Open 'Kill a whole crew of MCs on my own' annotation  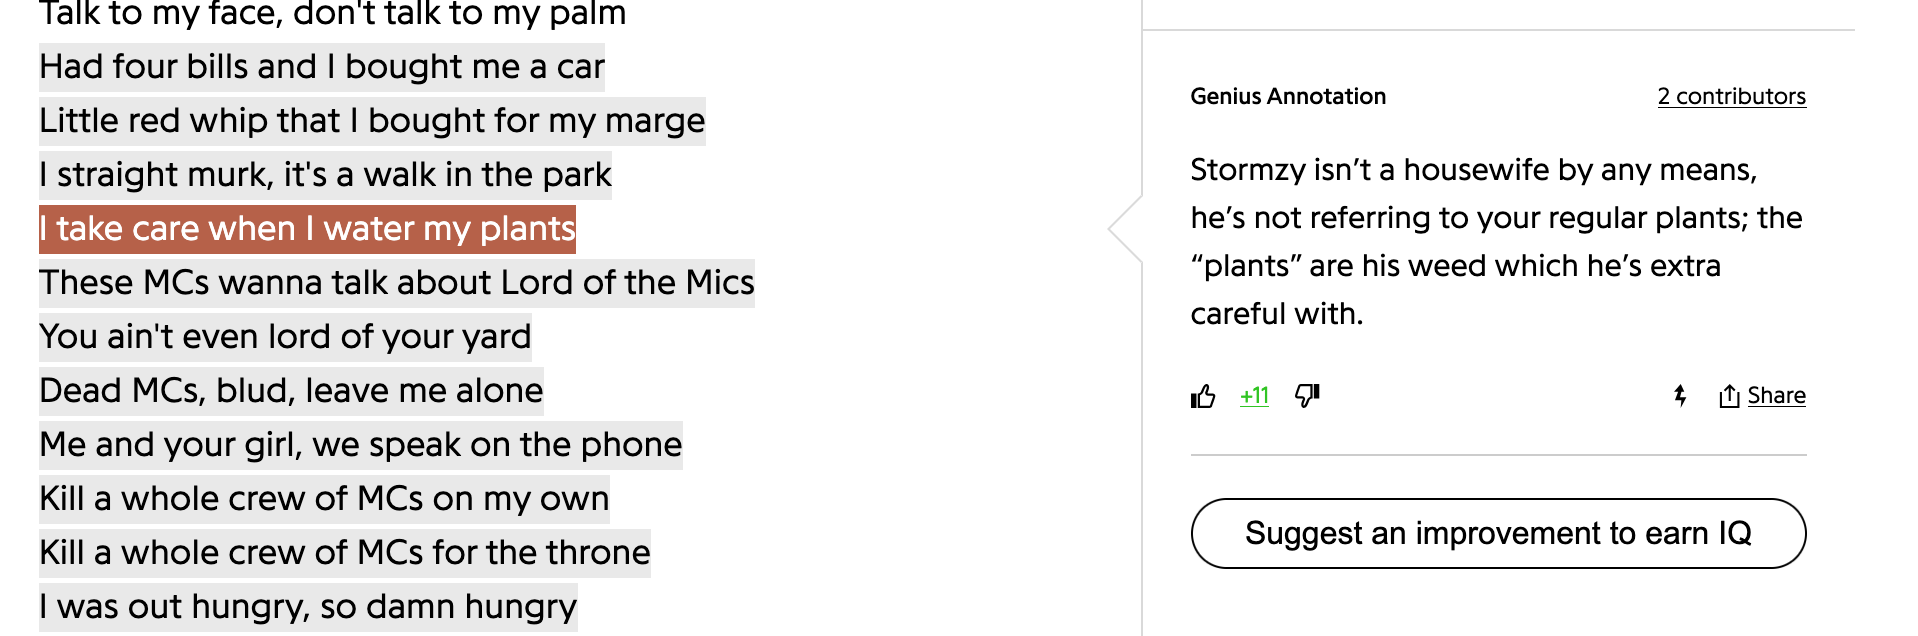coord(324,498)
